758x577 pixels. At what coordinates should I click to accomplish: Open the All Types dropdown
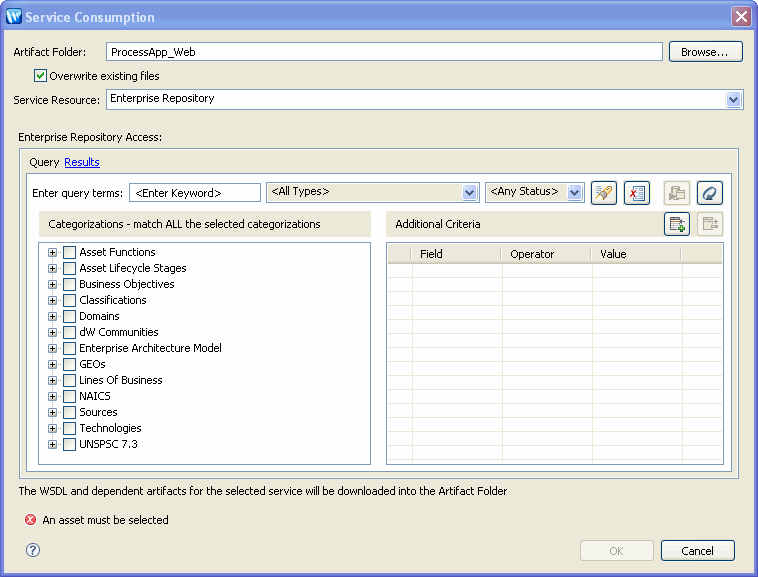469,192
